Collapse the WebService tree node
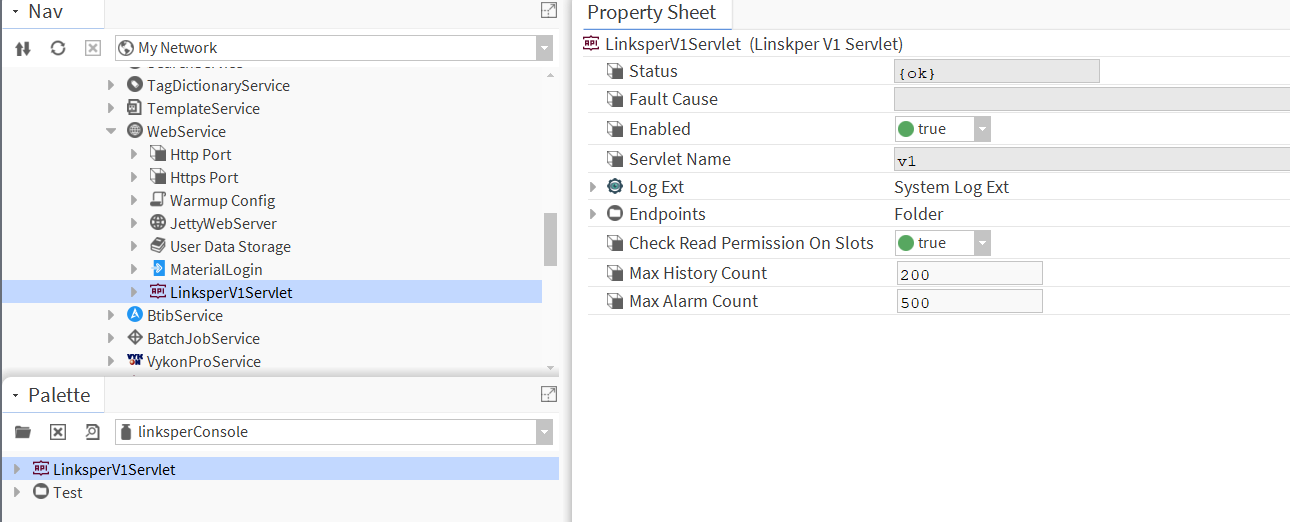Viewport: 1290px width, 522px height. [112, 132]
